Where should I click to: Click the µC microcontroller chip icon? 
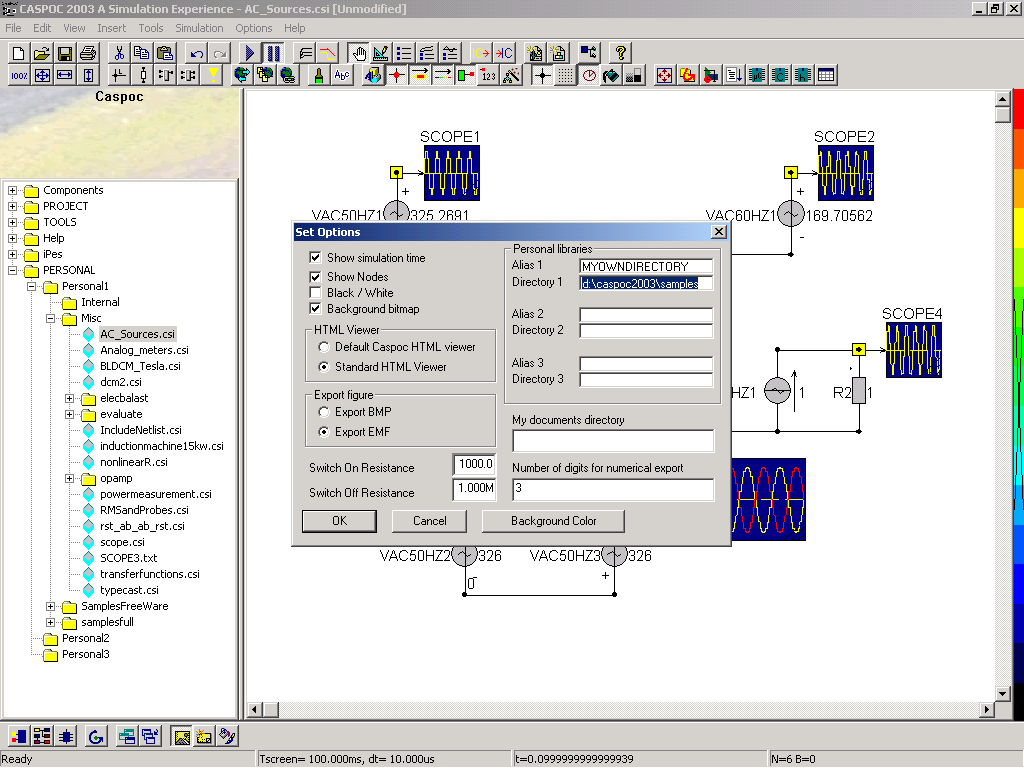757,76
